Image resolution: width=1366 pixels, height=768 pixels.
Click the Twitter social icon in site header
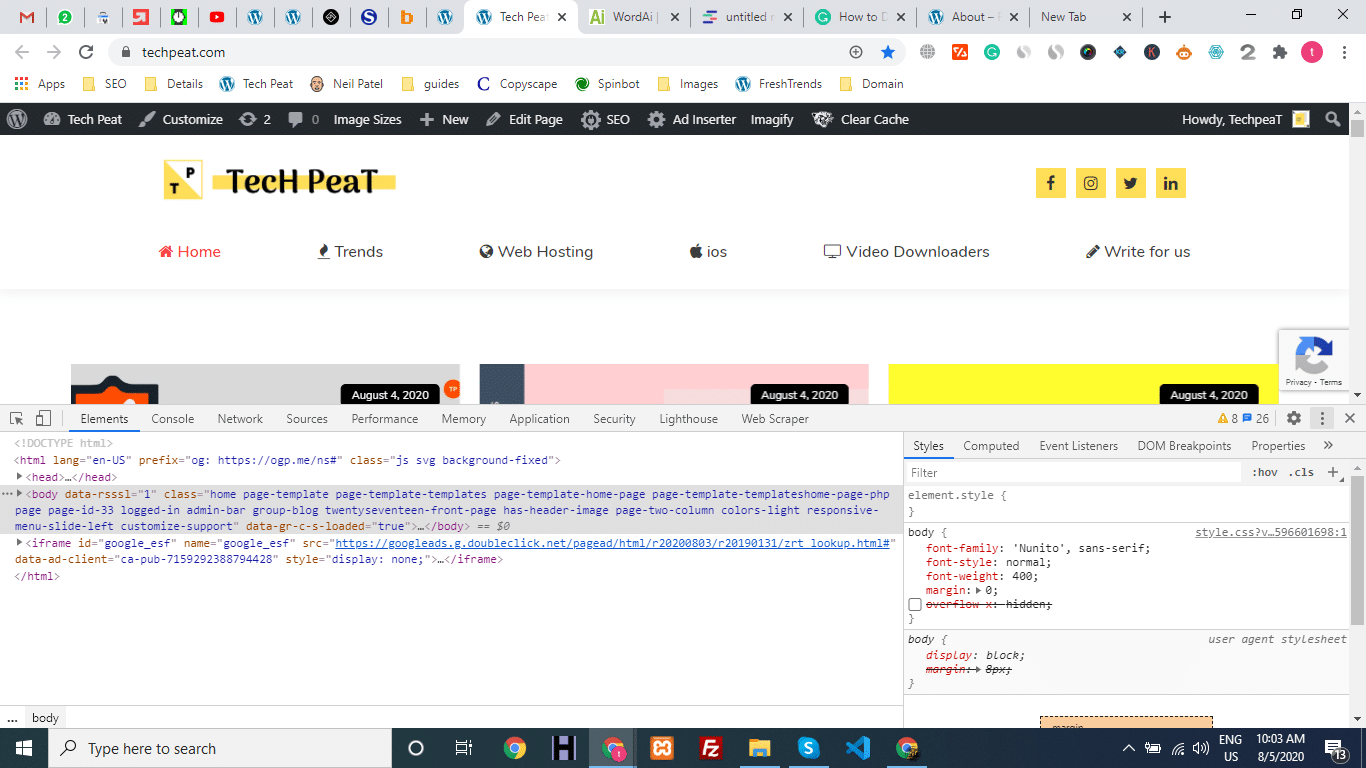[1130, 183]
